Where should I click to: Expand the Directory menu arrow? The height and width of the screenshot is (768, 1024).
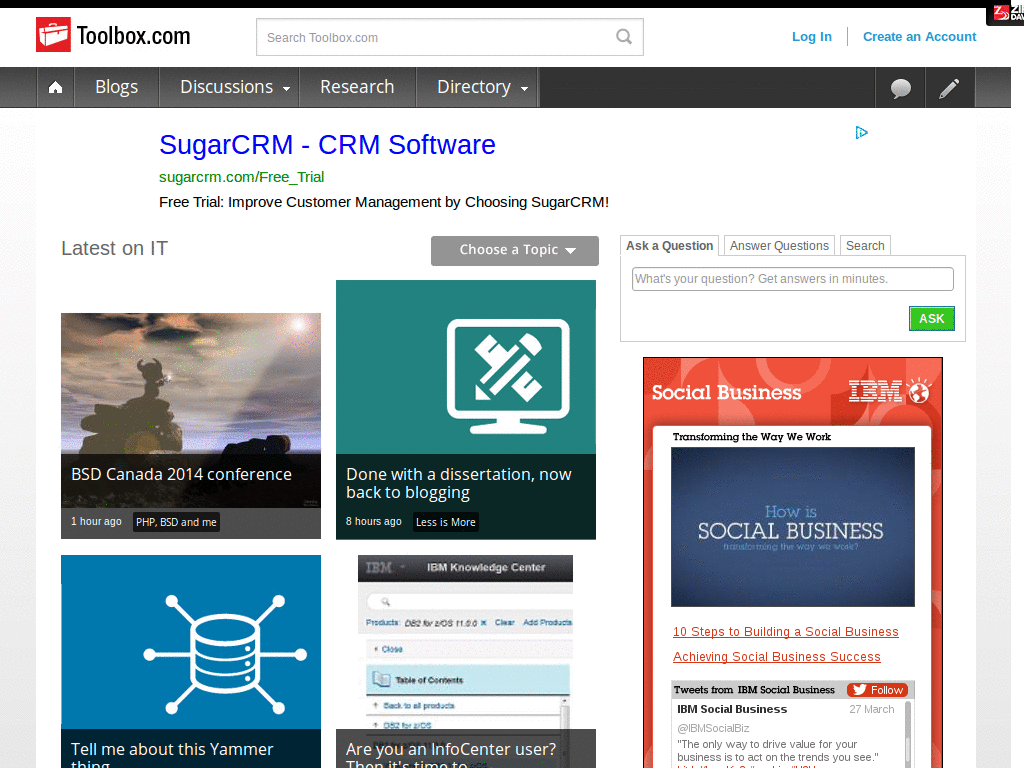click(x=524, y=89)
